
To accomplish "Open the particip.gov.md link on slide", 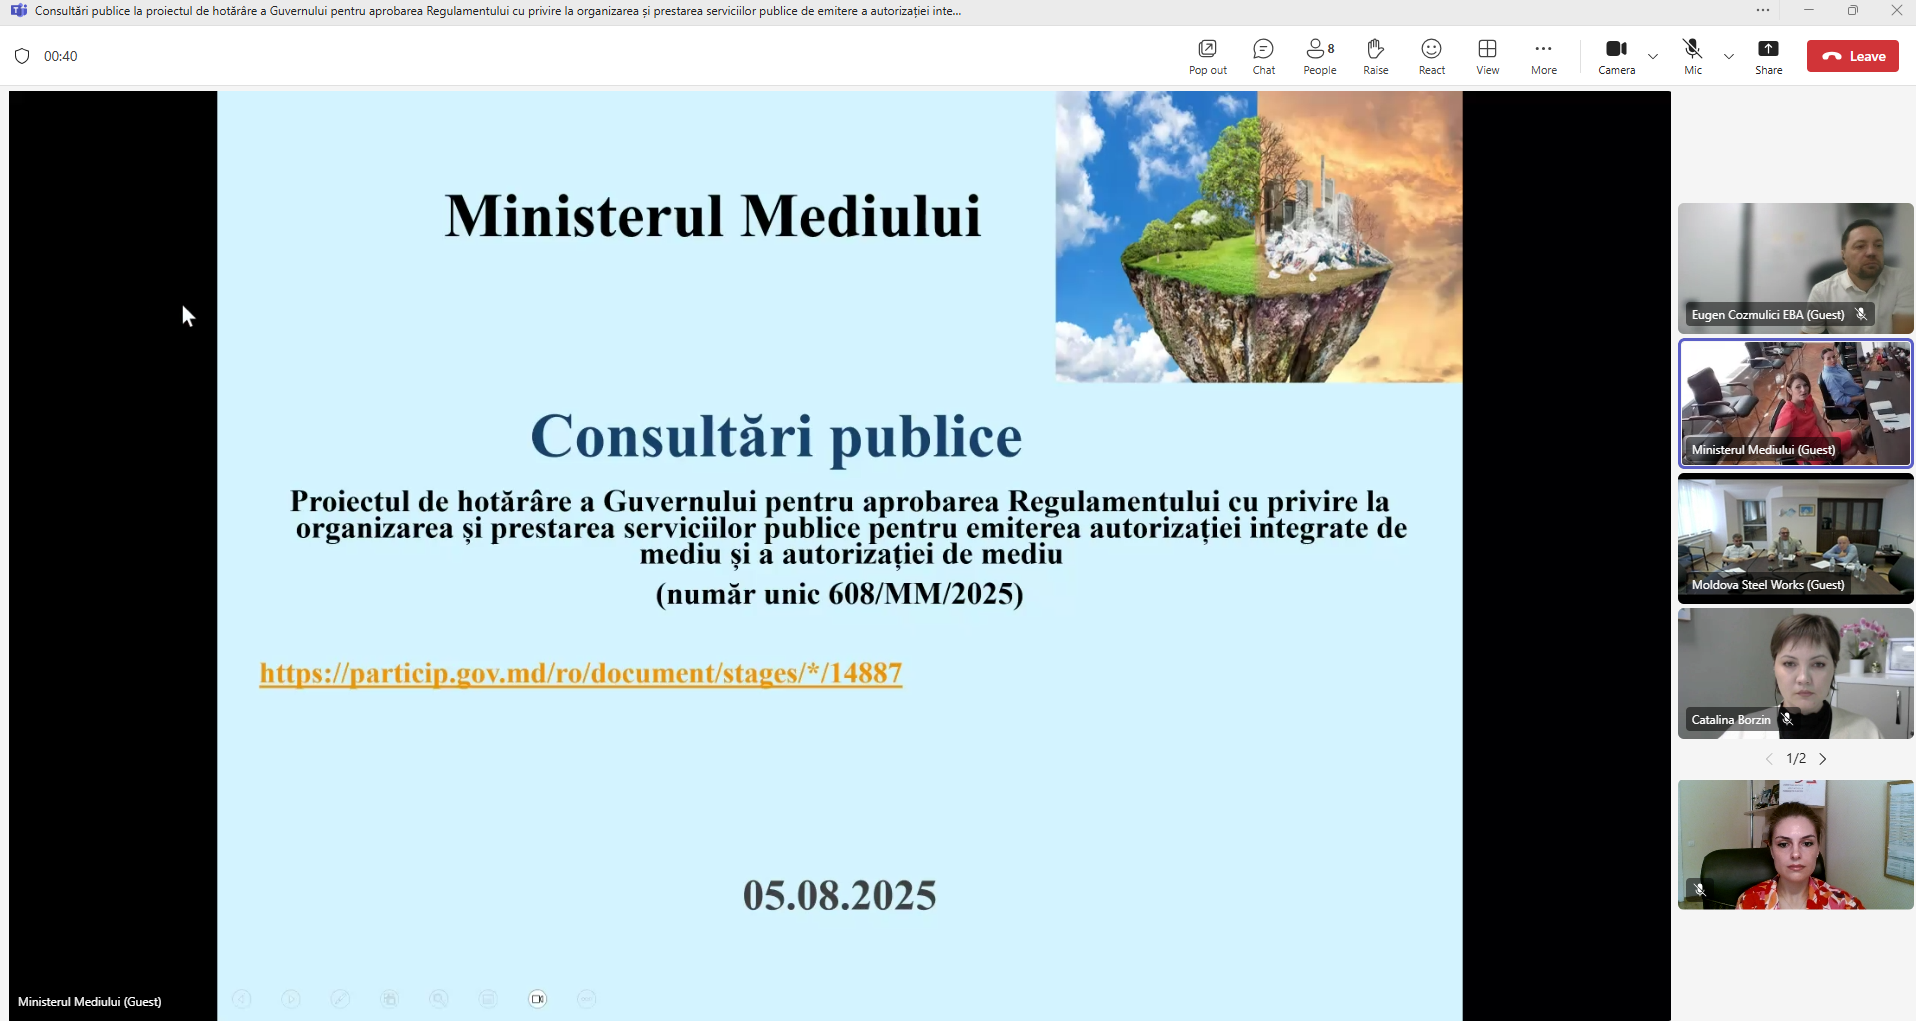I will 580,673.
